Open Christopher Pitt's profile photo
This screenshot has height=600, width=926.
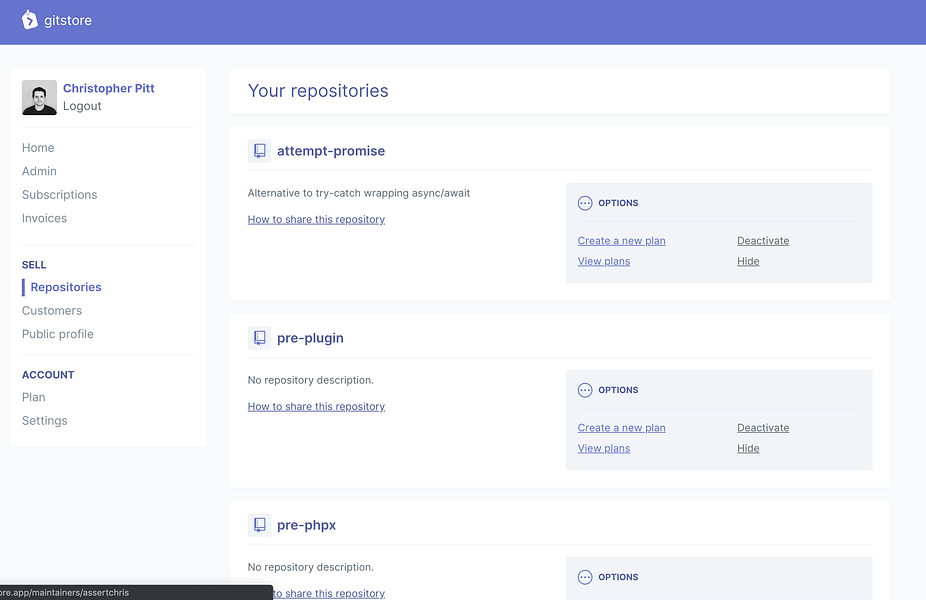[x=40, y=97]
